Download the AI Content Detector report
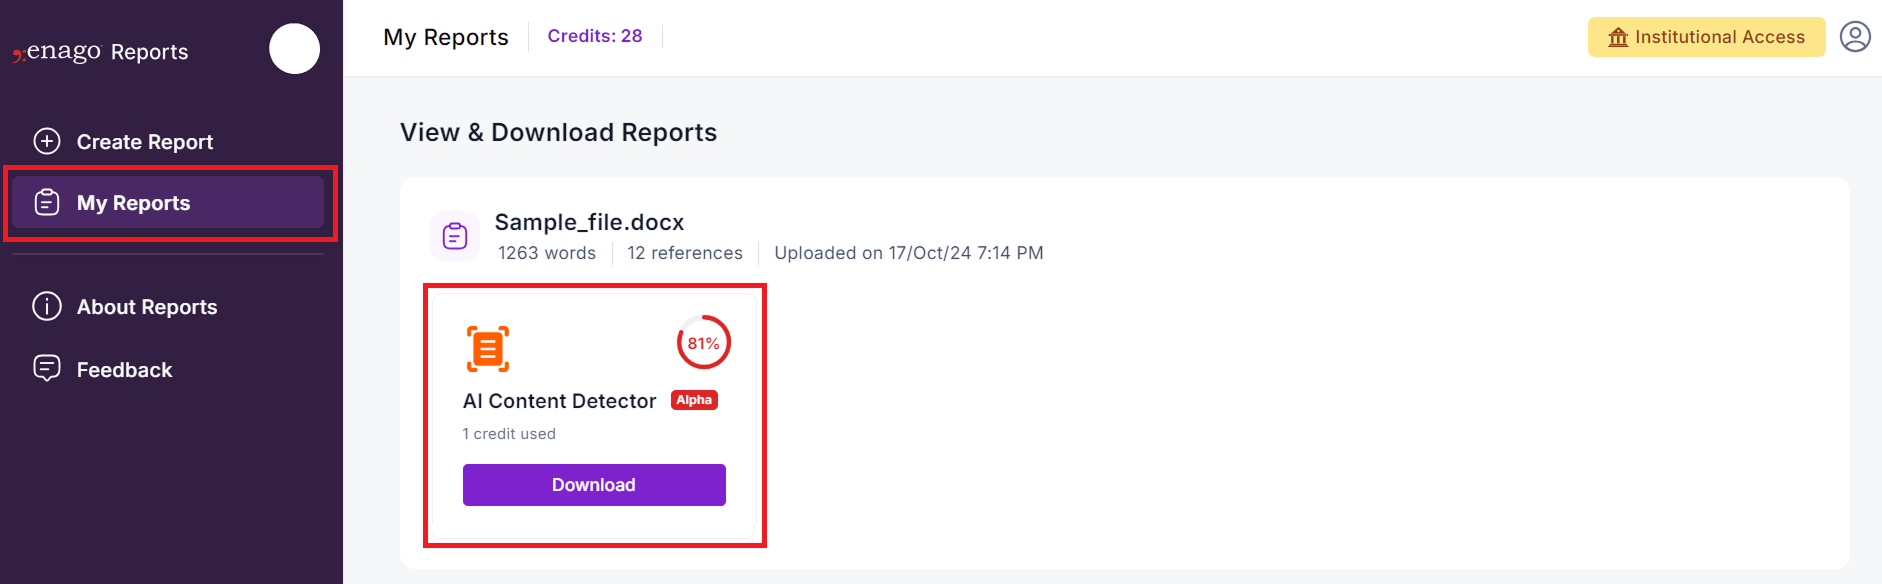Screen dimensions: 1882x584 click(594, 485)
